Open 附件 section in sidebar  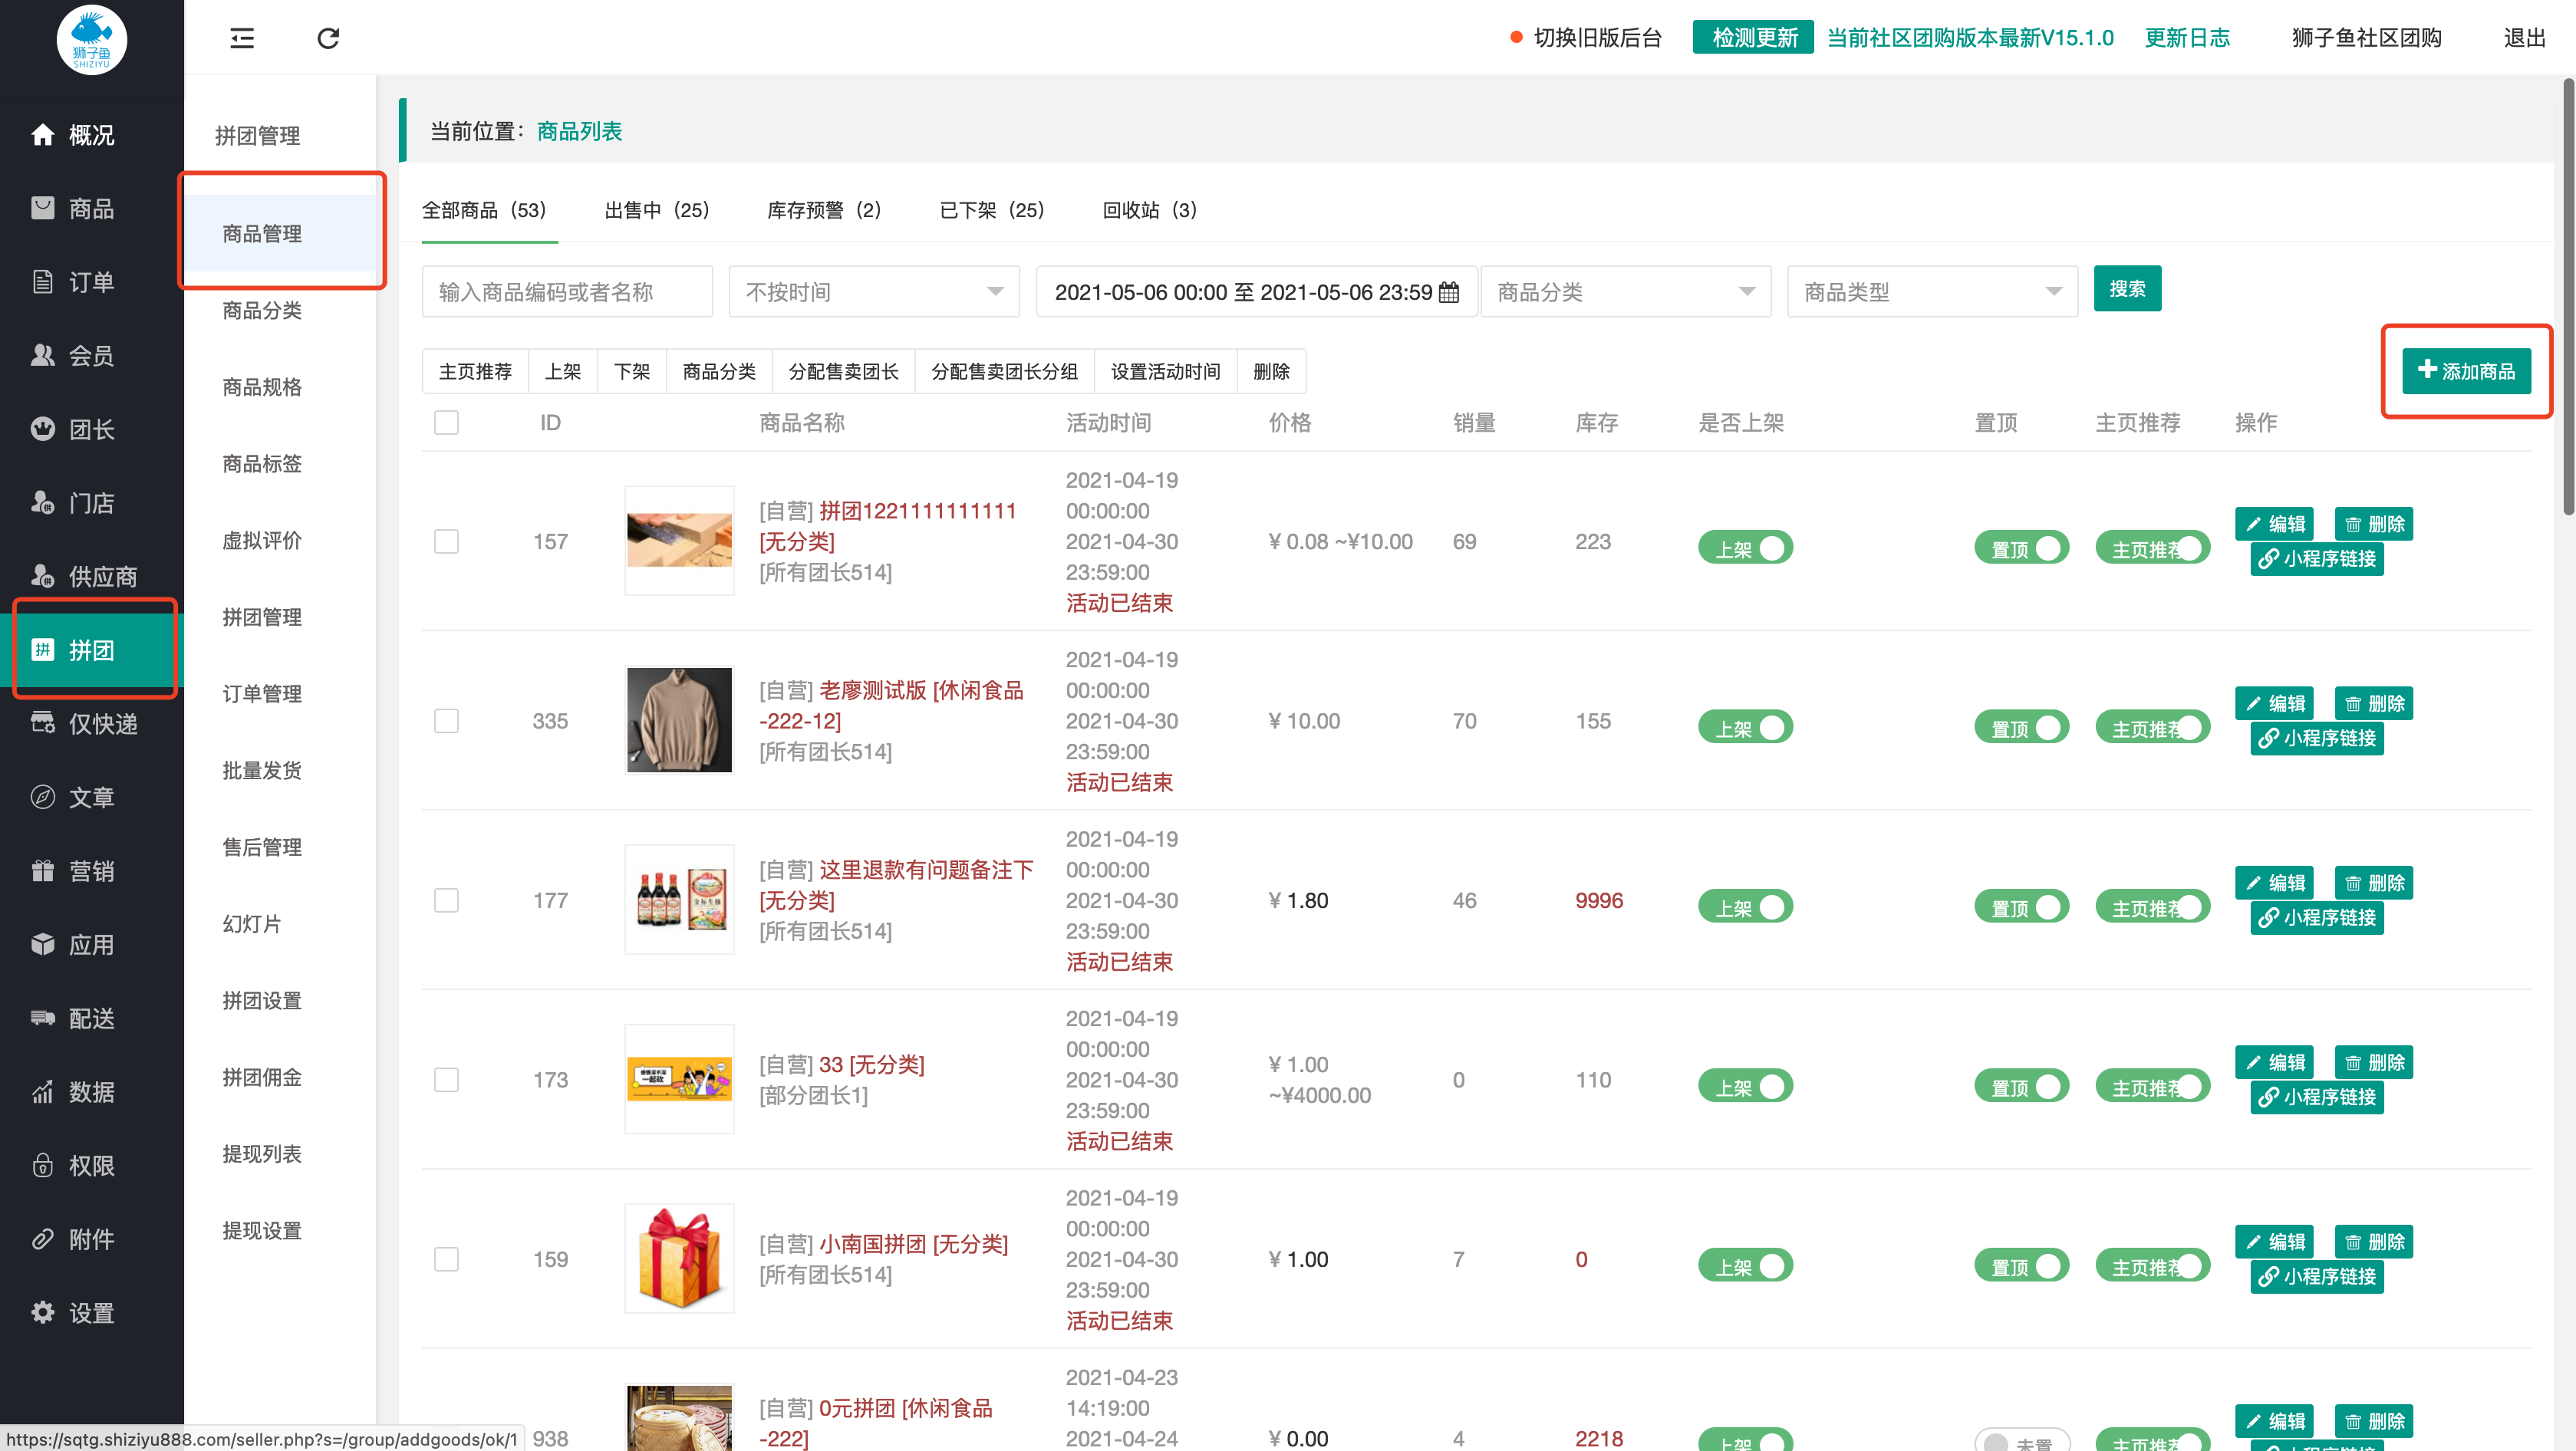[91, 1239]
